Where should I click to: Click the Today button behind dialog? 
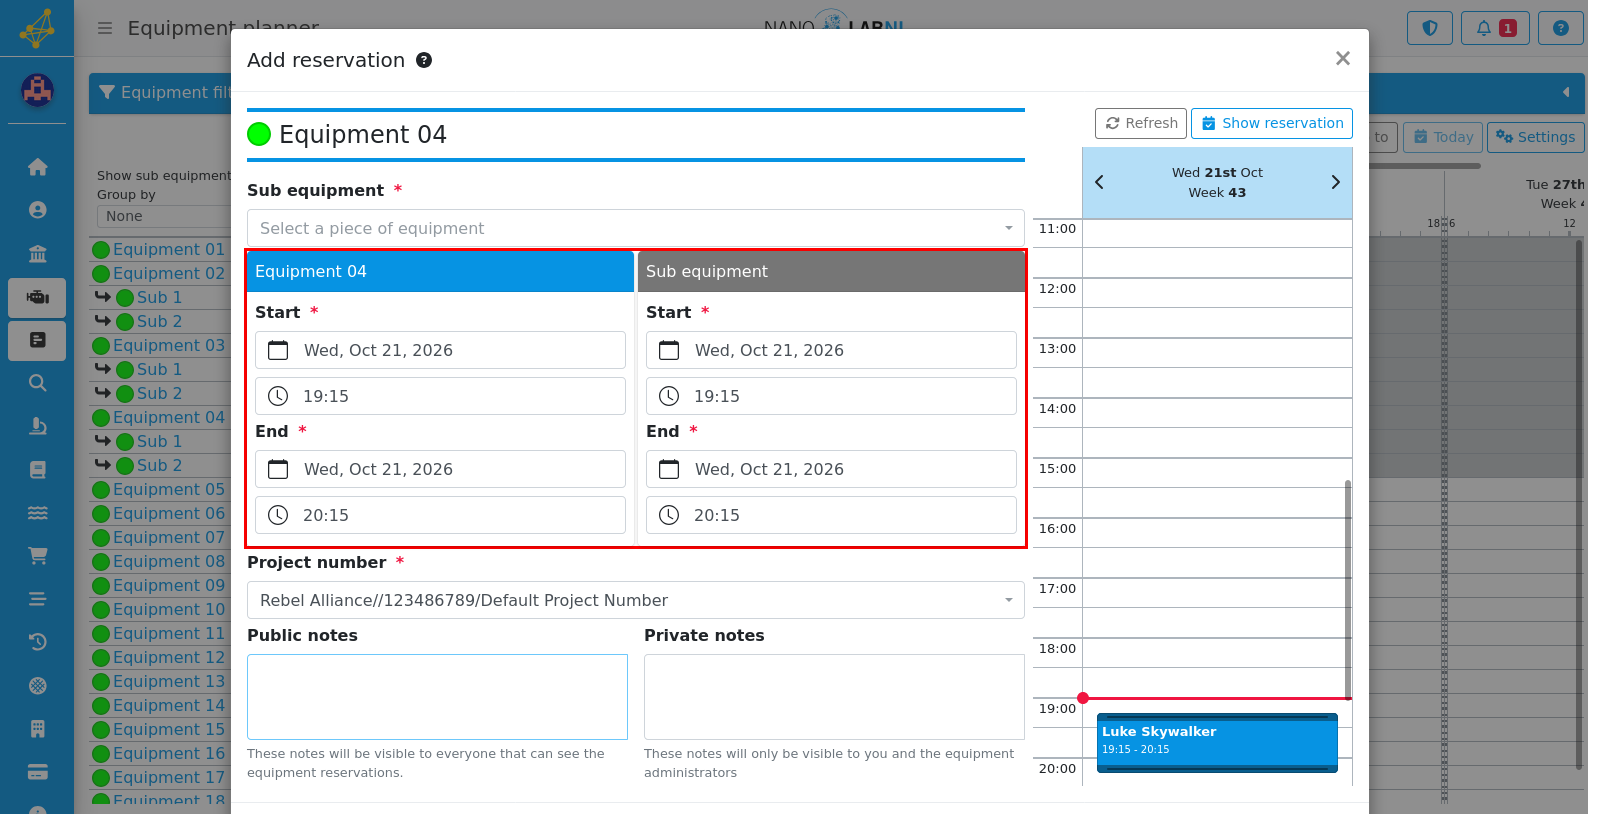(1443, 137)
